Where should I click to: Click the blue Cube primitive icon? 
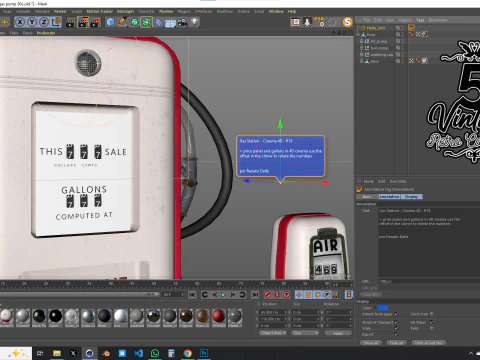(x=110, y=22)
